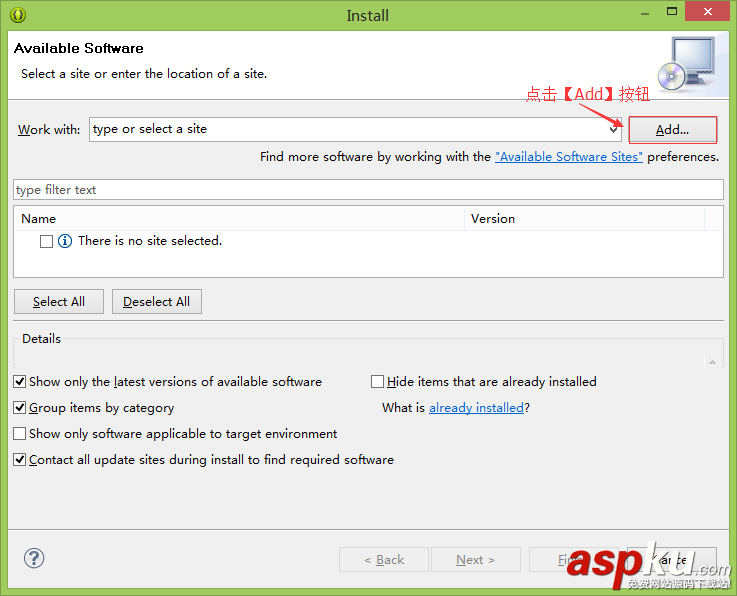Click the Eclipse icon in title bar
This screenshot has height=596, width=737.
[x=18, y=15]
